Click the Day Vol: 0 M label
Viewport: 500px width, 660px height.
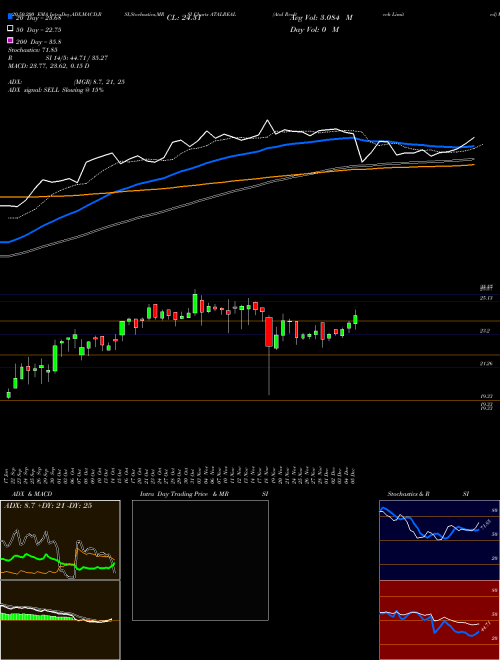point(314,29)
